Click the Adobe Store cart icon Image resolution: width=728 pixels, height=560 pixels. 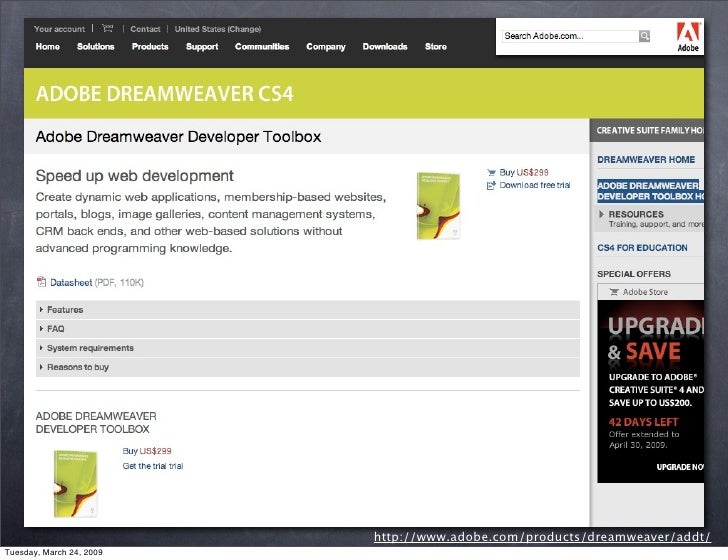pos(614,292)
